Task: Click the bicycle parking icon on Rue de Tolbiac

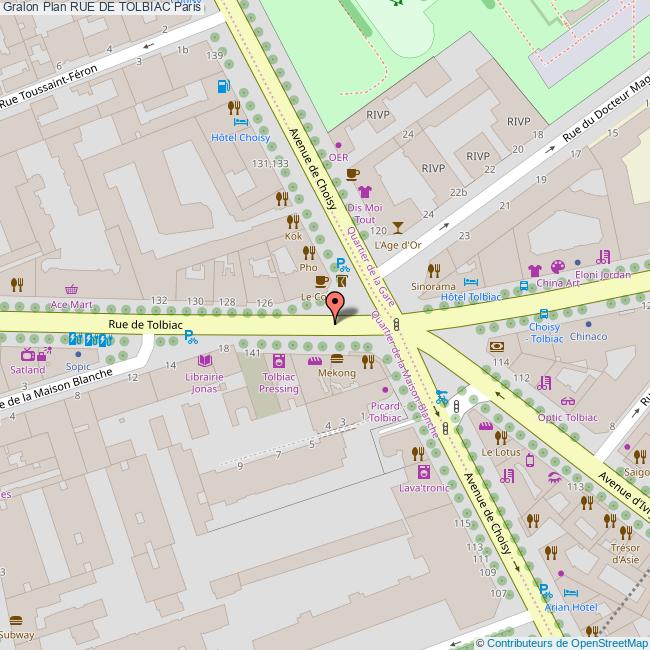Action: [x=190, y=337]
